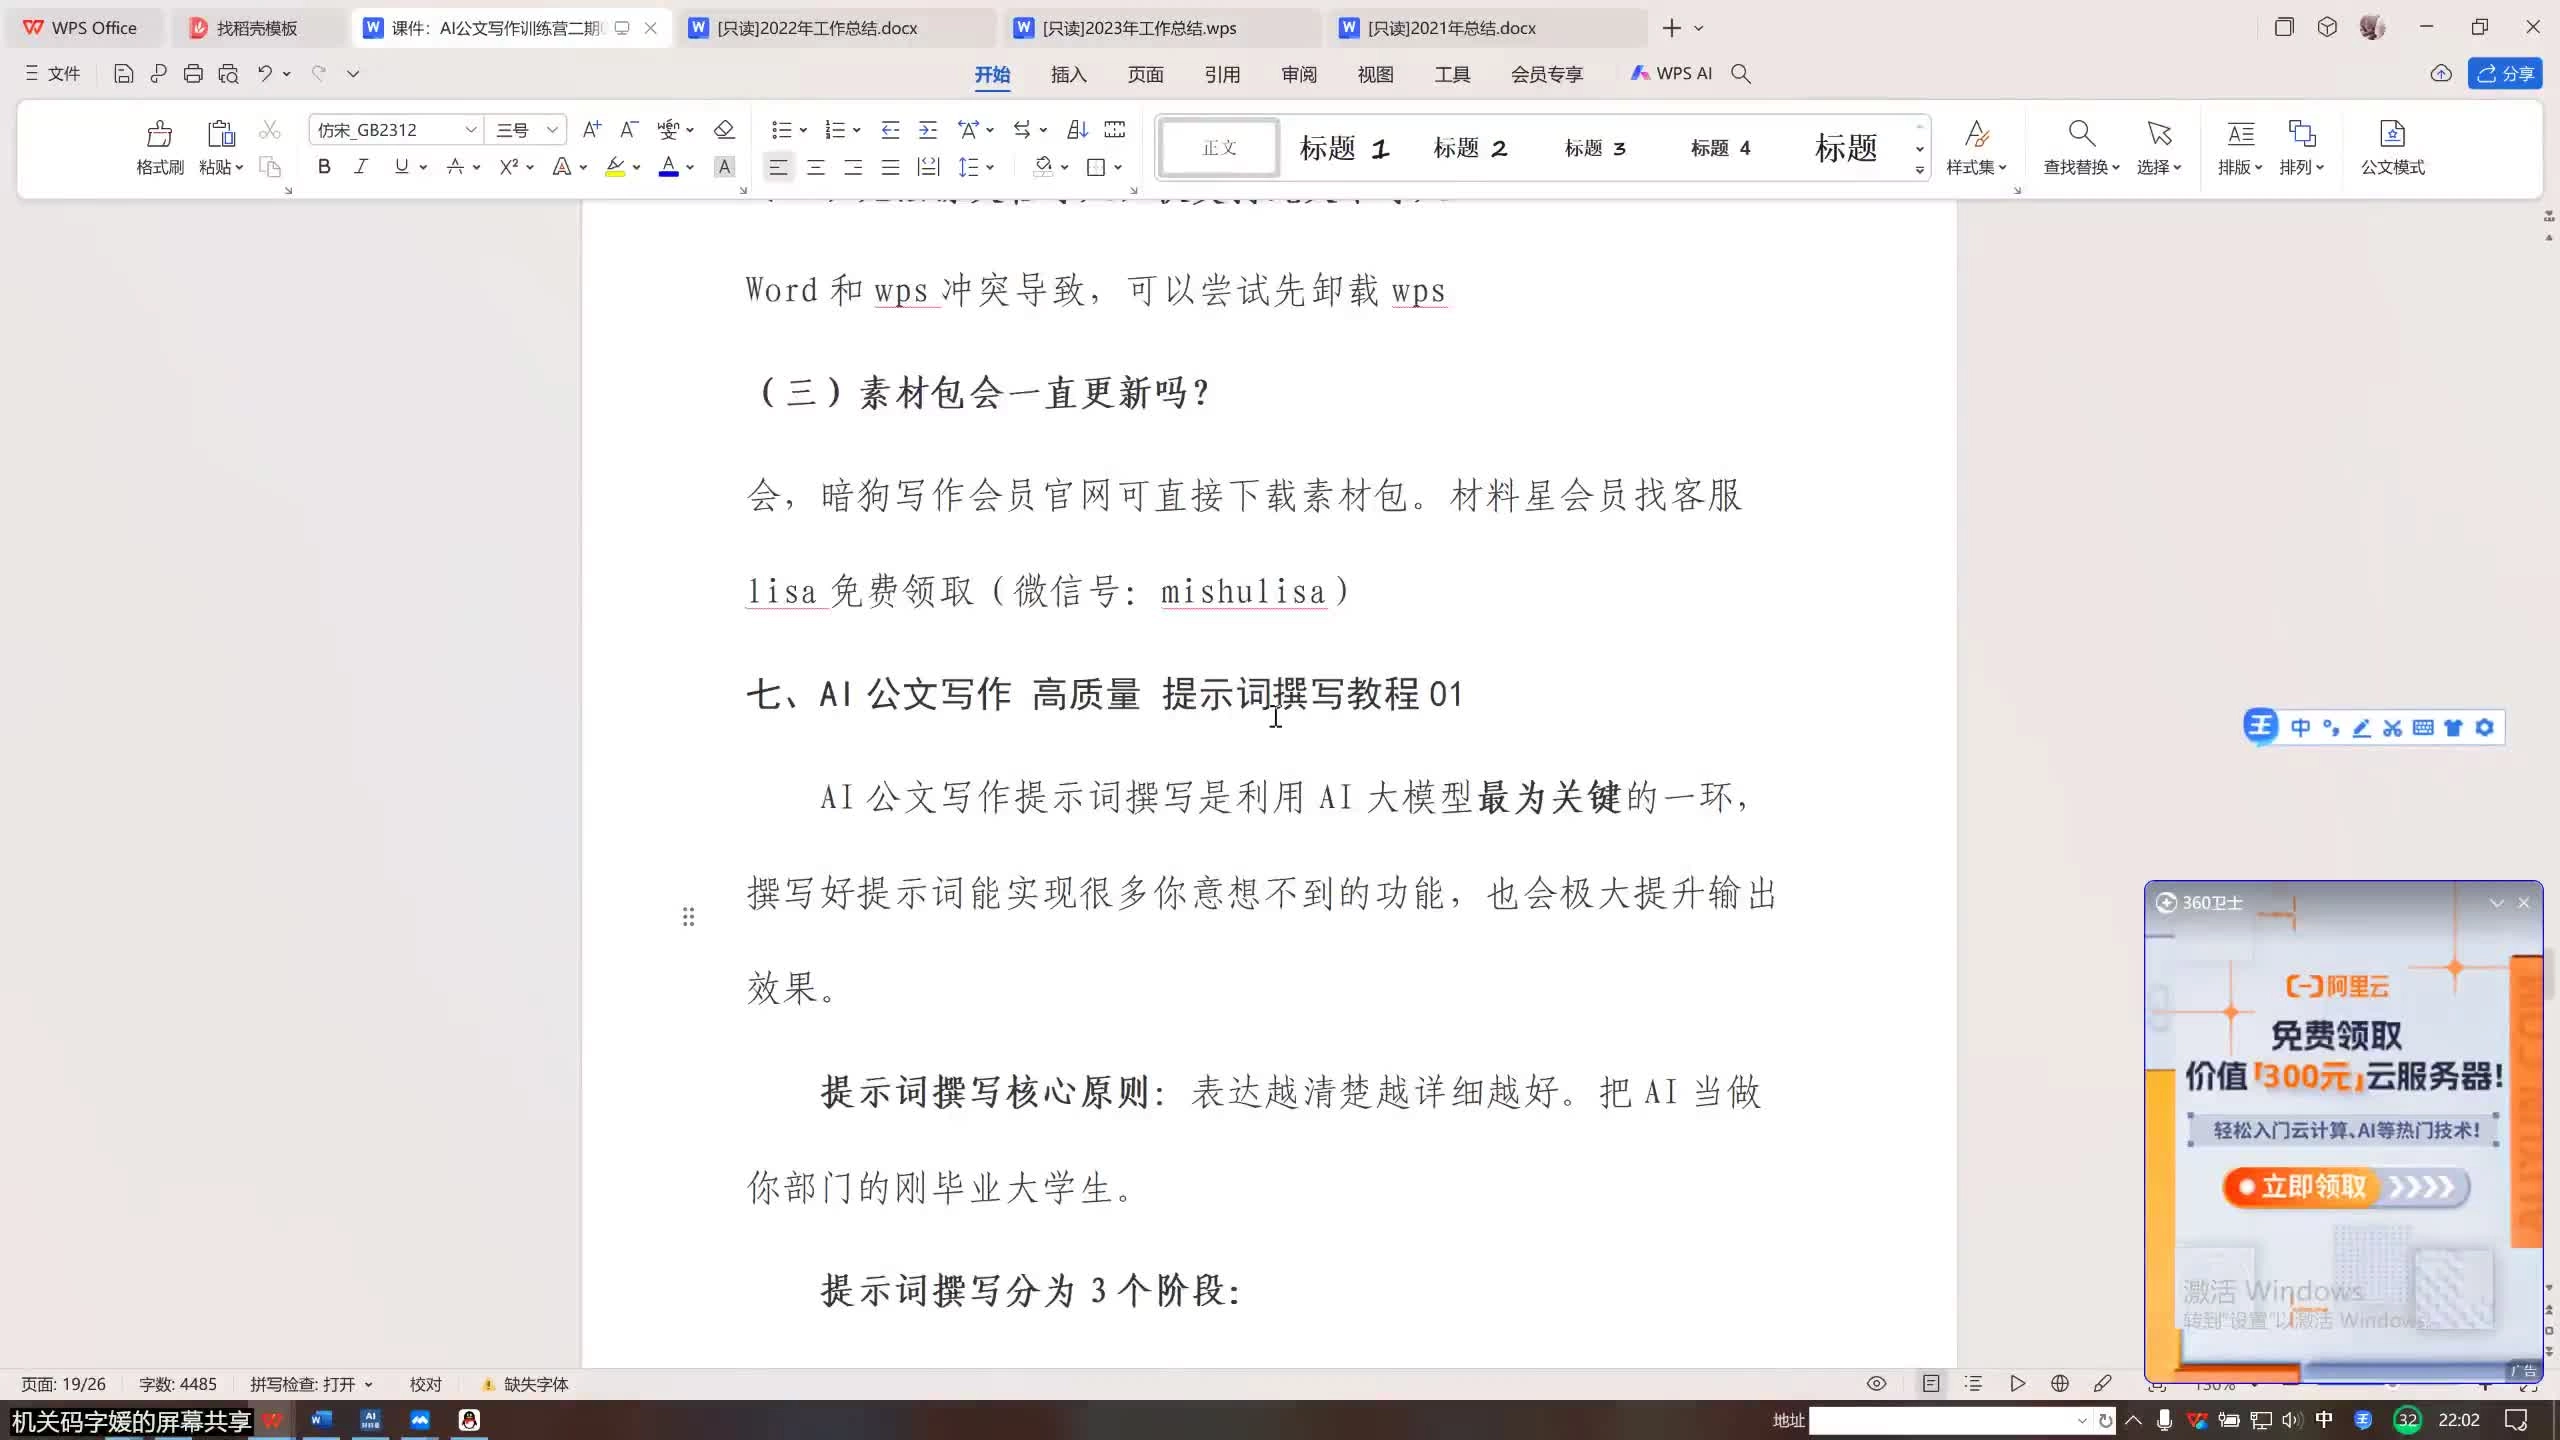
Task: Switch to the 2022年工作总结.docx tab
Action: (817, 28)
